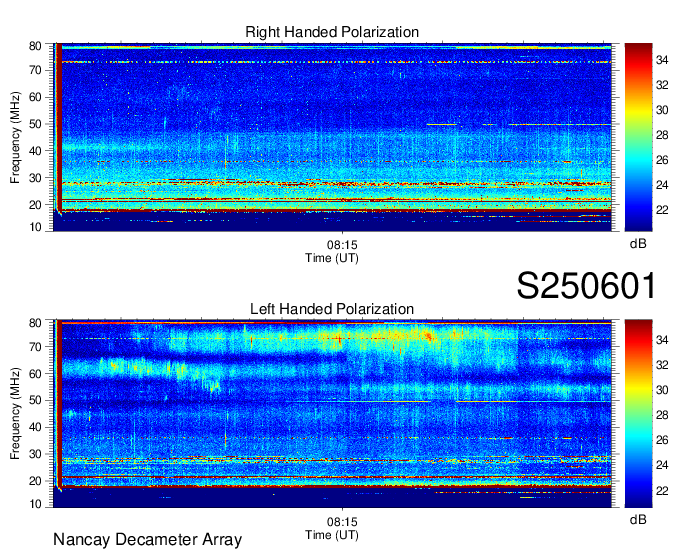
Task: Click "Frequency (MHz)" axis label of Left Handed plot
Action: tap(15, 414)
